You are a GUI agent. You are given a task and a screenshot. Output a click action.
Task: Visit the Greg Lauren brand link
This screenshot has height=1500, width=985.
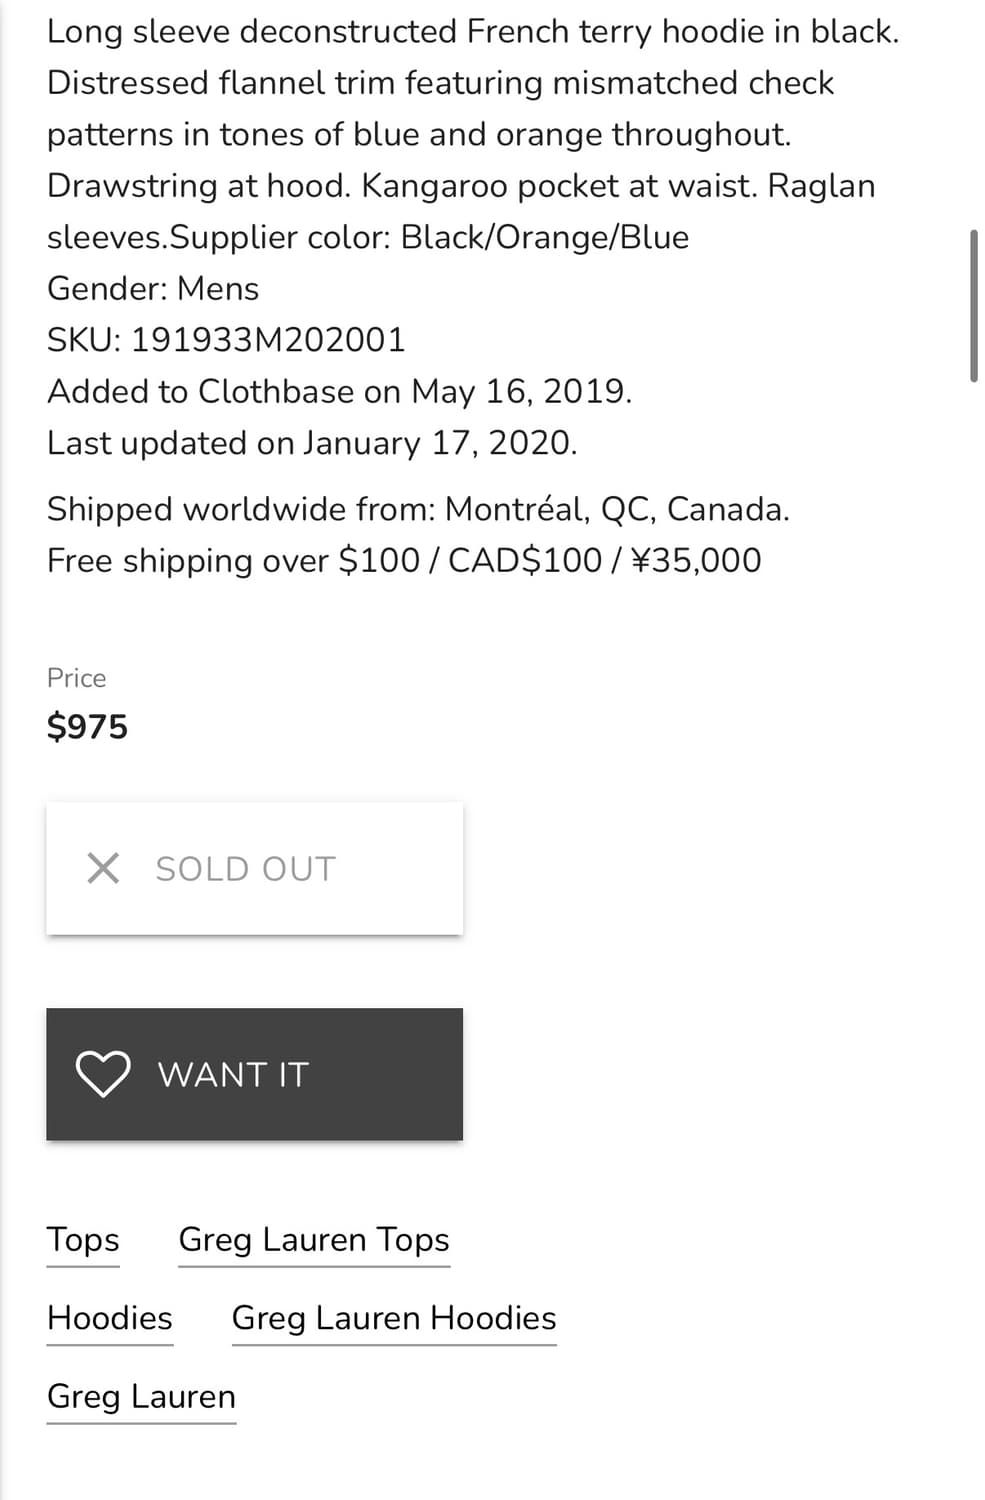(141, 1396)
